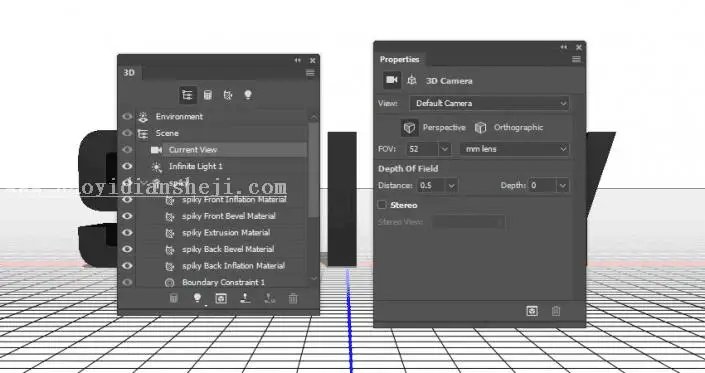The image size is (705, 373).
Task: Select the Properties panel tab
Action: pos(399,59)
